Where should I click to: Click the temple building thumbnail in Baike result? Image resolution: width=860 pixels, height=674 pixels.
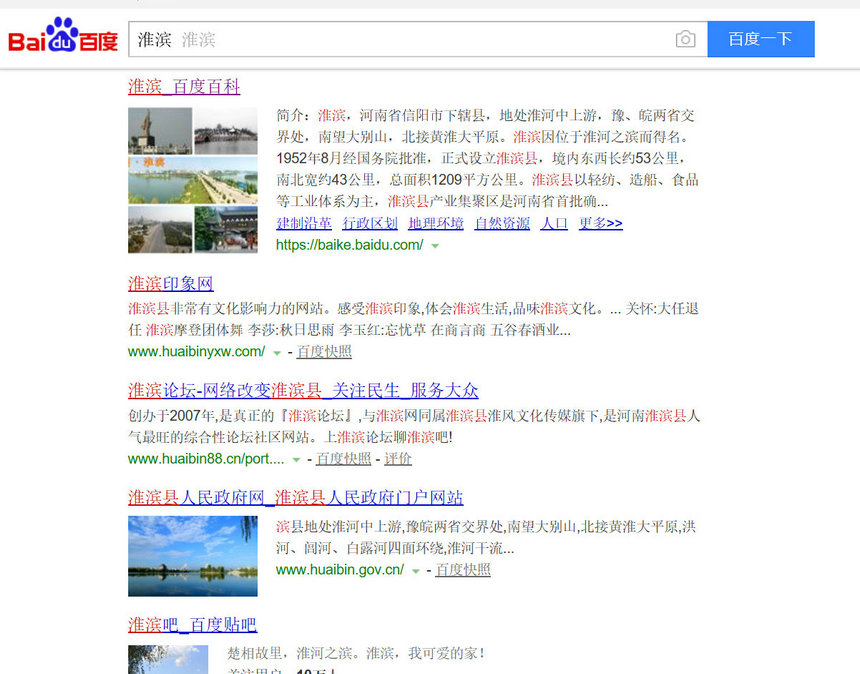[226, 230]
